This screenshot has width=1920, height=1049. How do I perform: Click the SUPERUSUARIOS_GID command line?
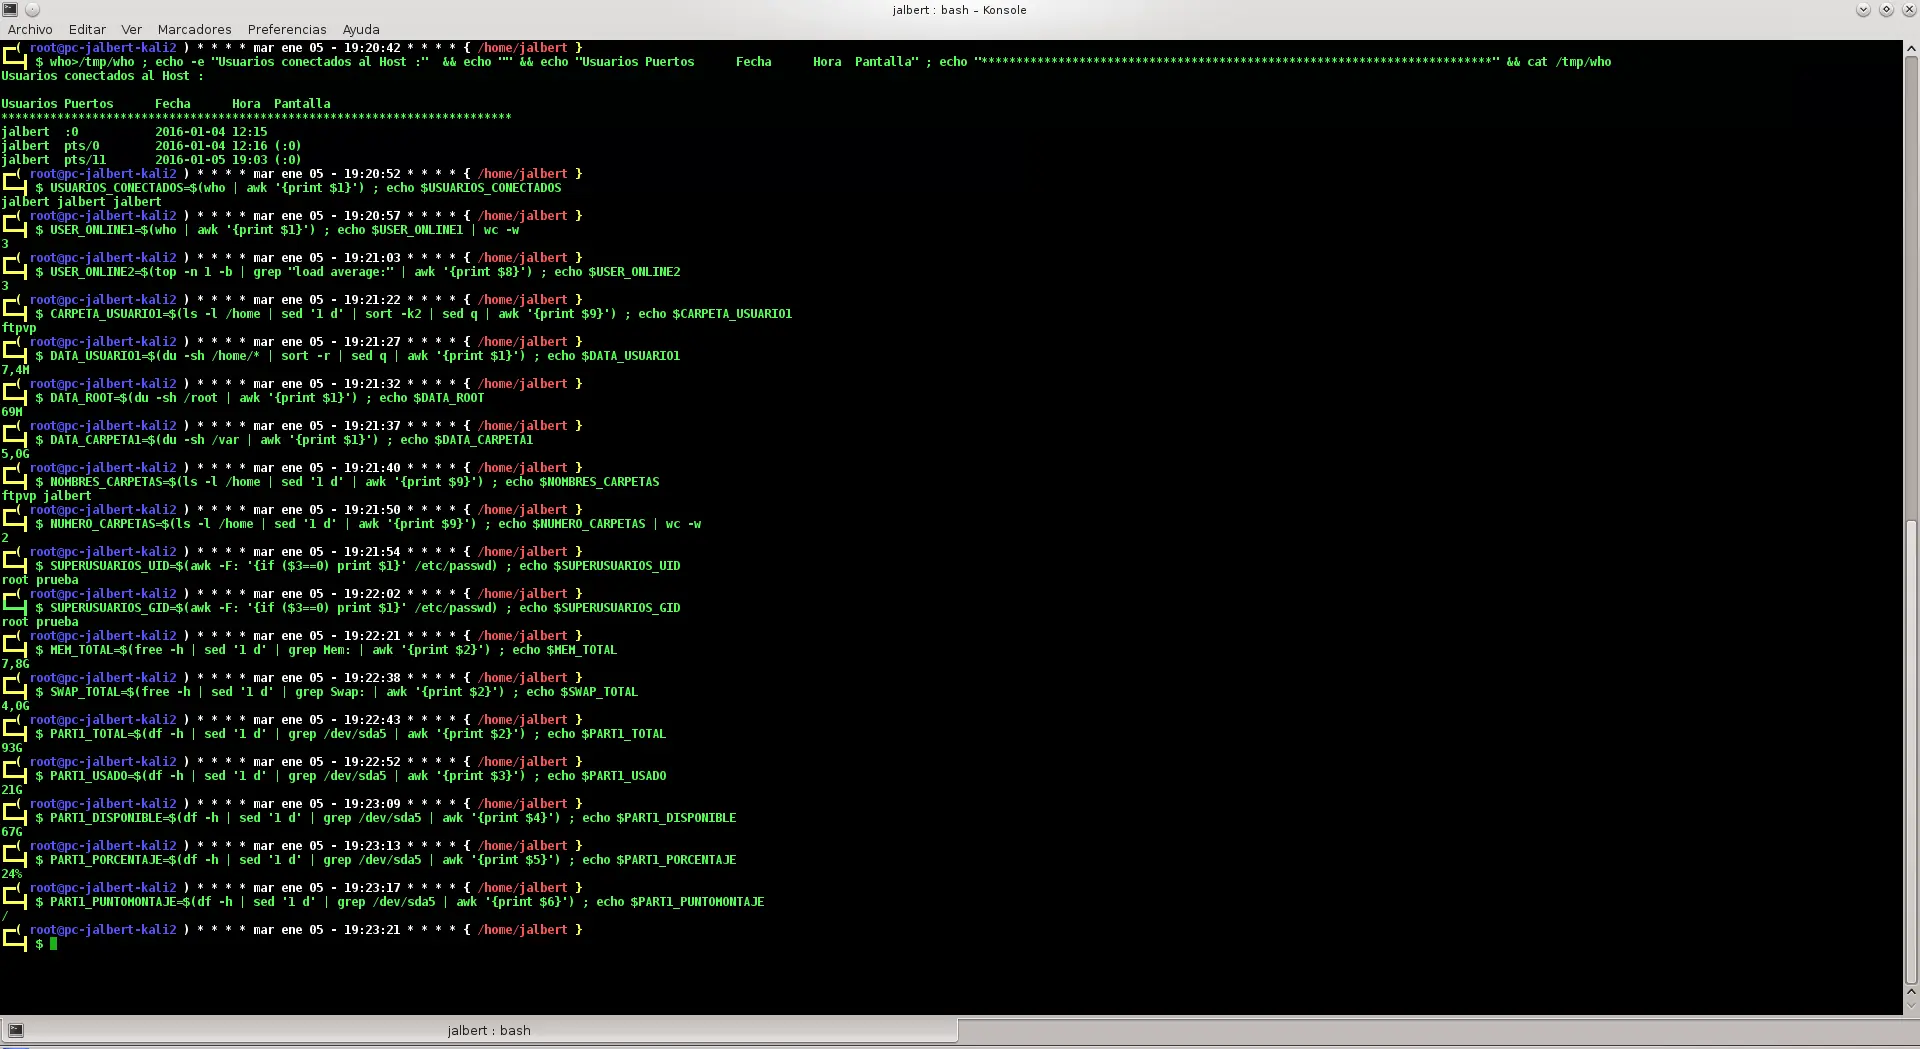click(358, 608)
